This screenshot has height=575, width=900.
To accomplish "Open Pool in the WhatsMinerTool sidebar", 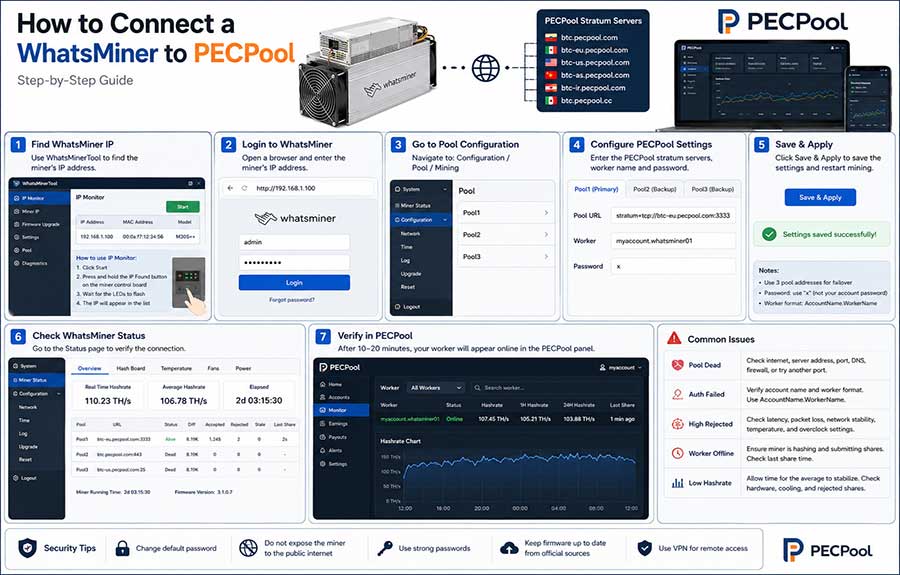I will pos(23,250).
